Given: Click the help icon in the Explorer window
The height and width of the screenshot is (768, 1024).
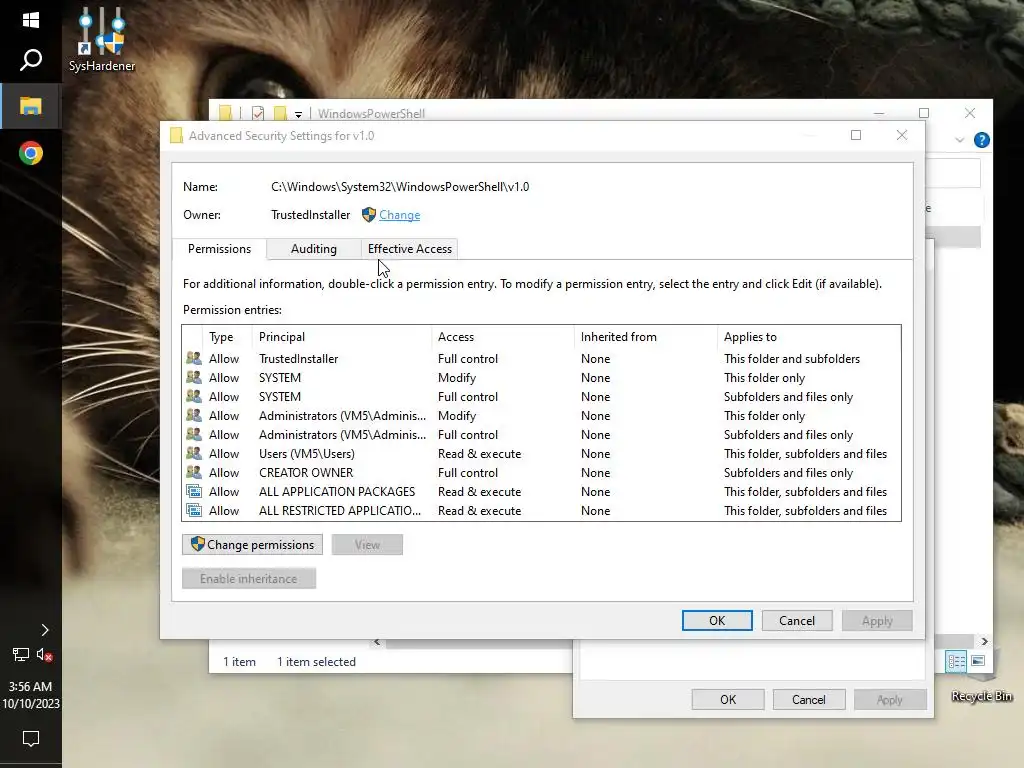Looking at the screenshot, I should pos(982,140).
